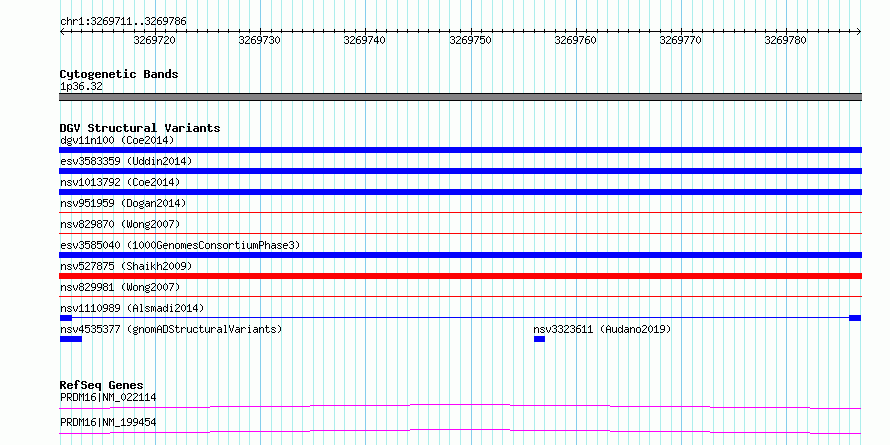
Task: Click the right blue end block of nsv1110989
Action: tap(855, 318)
